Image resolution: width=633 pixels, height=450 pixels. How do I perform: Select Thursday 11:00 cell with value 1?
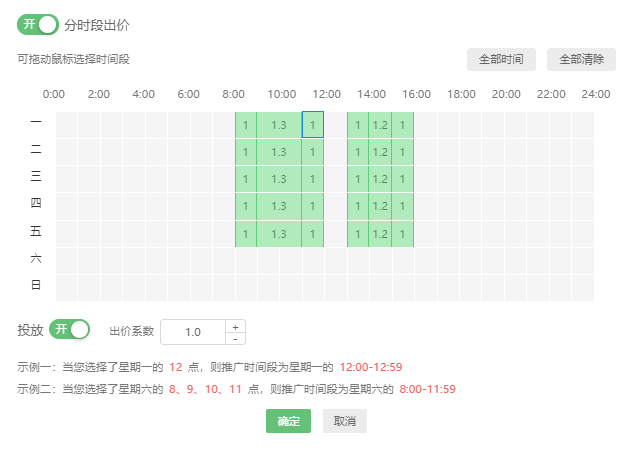(x=312, y=206)
